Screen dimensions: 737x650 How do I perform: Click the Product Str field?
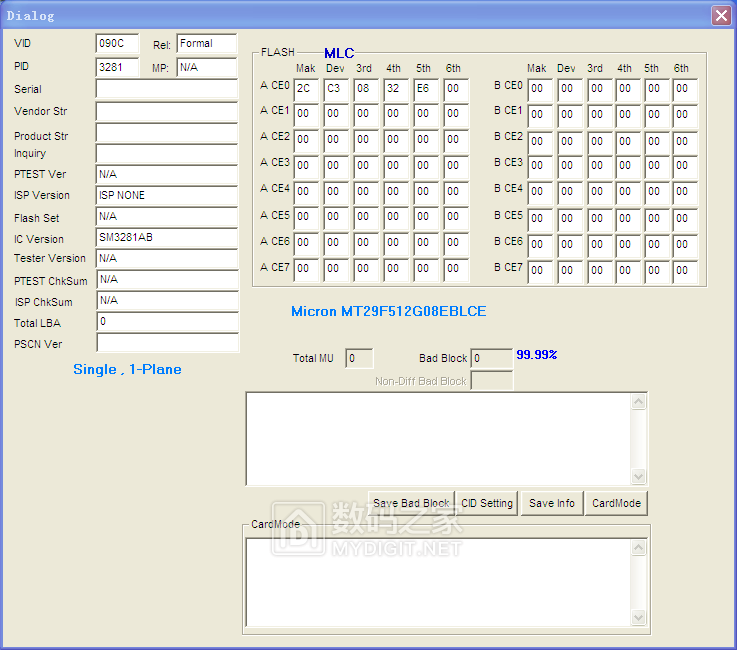[x=167, y=133]
